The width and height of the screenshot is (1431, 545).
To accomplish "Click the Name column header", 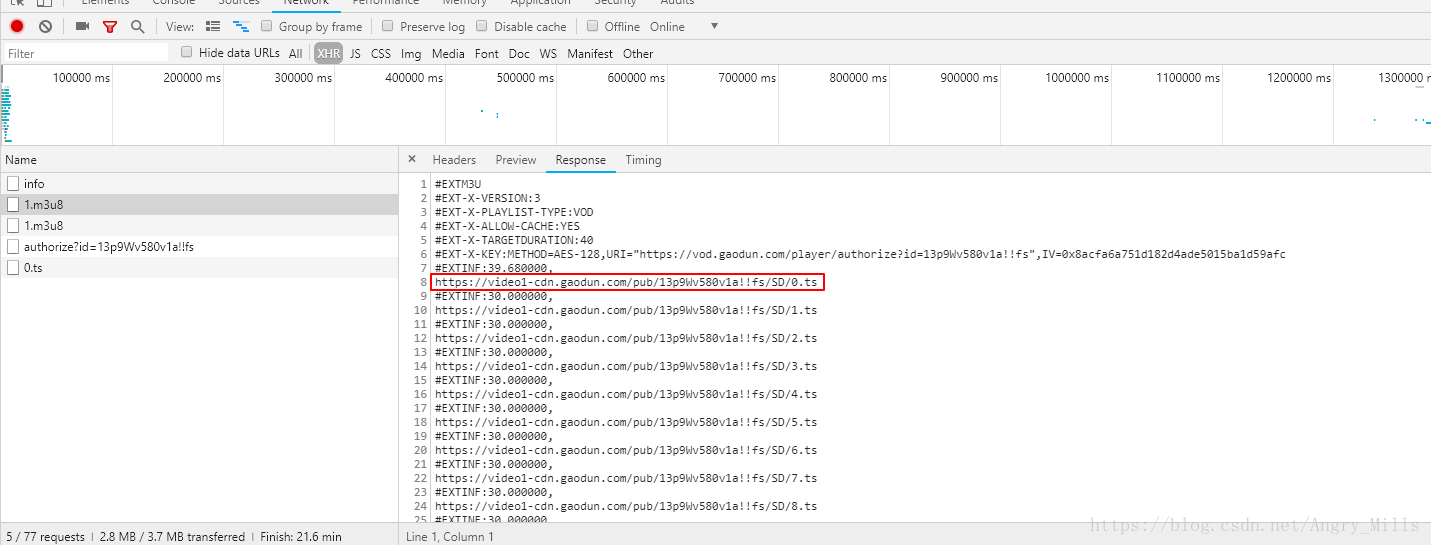I will (199, 160).
